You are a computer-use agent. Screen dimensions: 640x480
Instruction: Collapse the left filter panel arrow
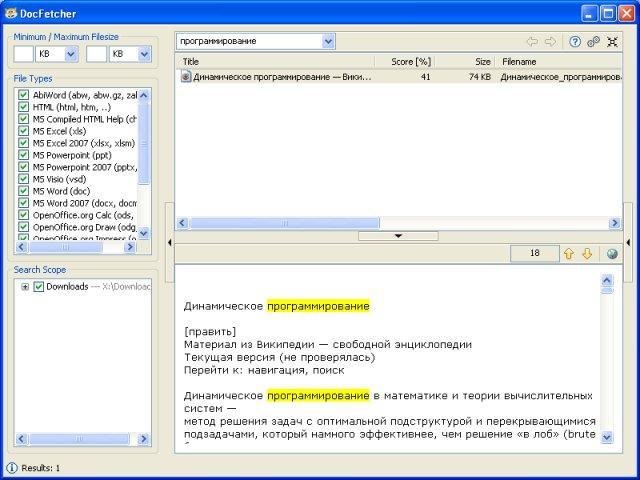pos(169,243)
